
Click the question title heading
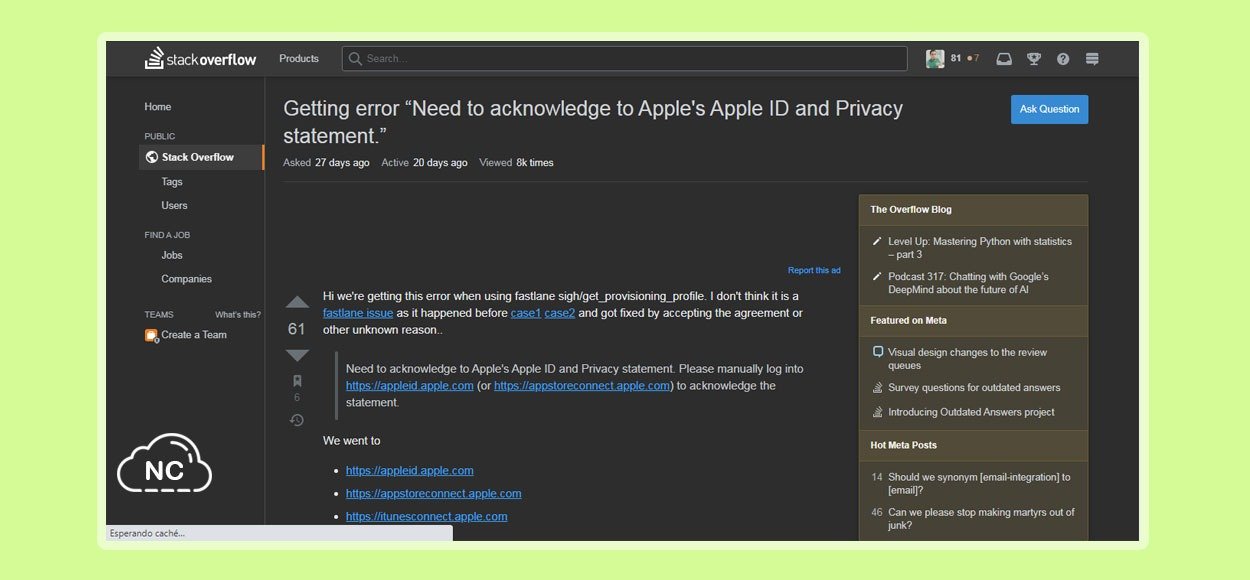tap(593, 122)
